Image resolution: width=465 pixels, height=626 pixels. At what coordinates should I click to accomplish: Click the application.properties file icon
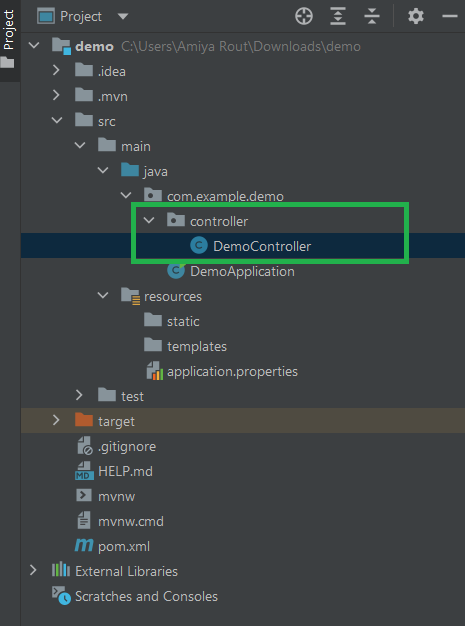(154, 371)
